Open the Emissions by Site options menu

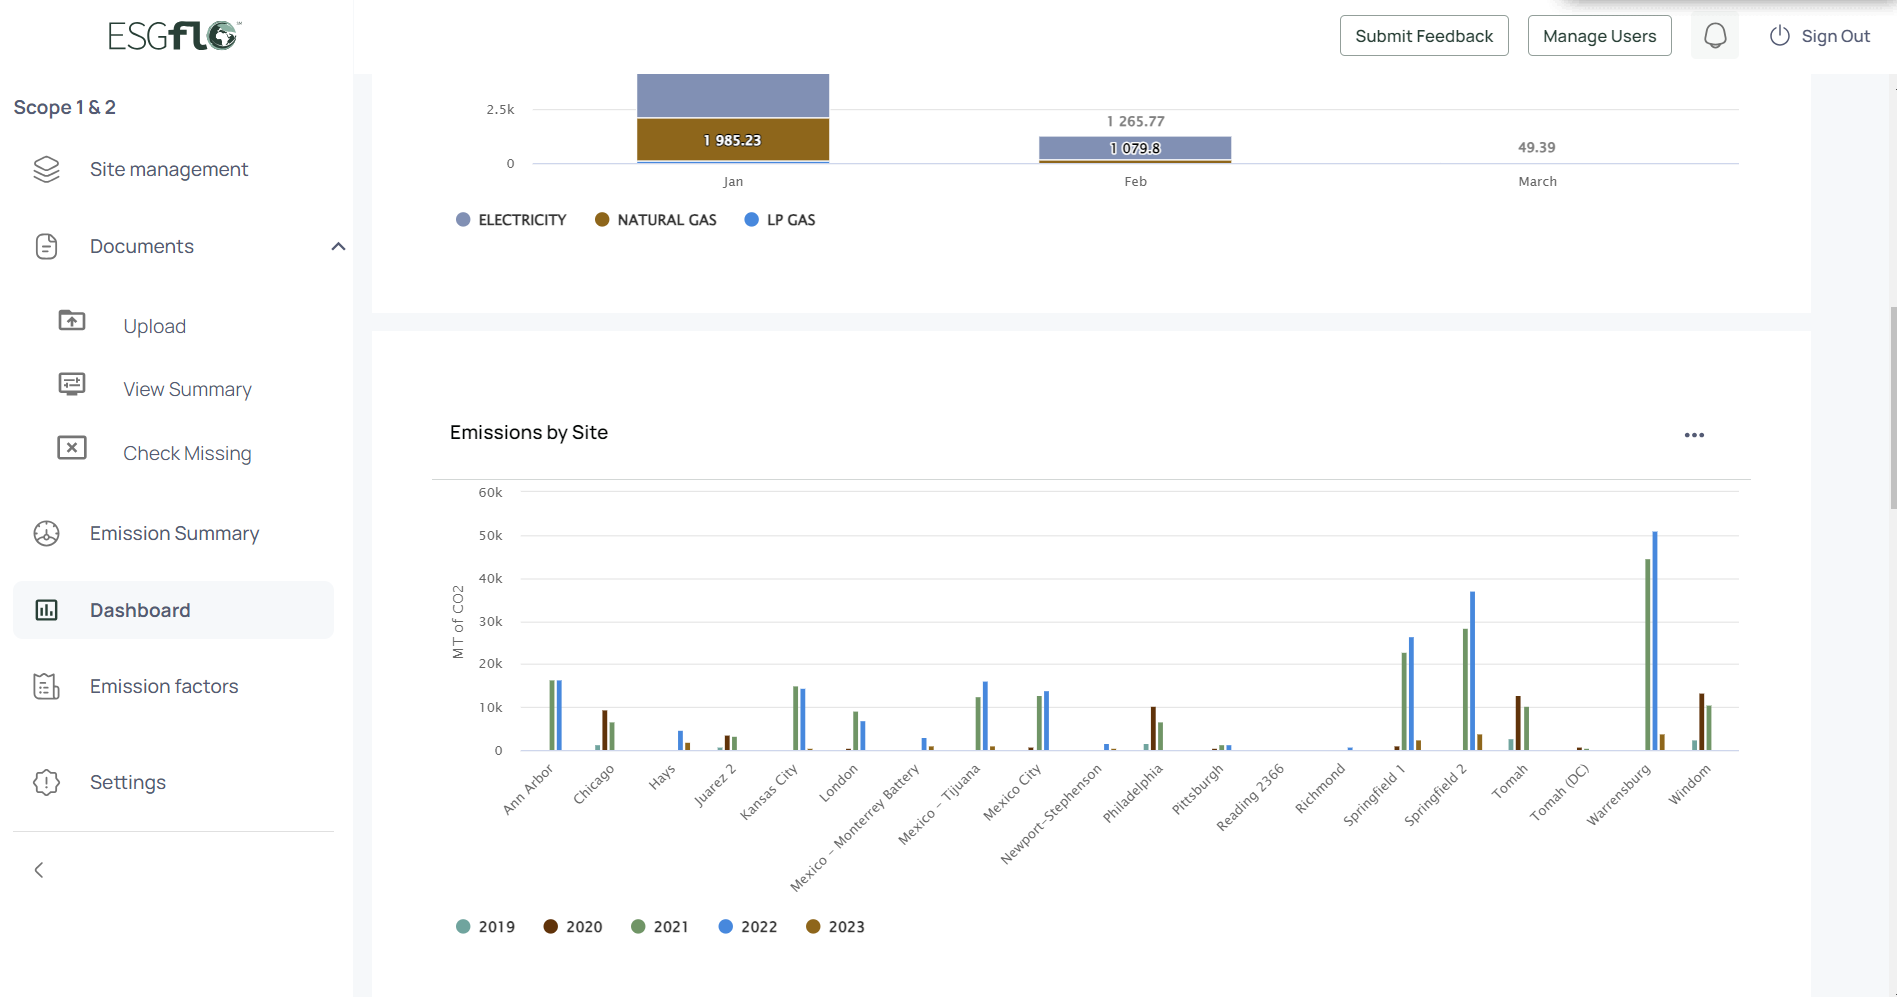[x=1694, y=435]
